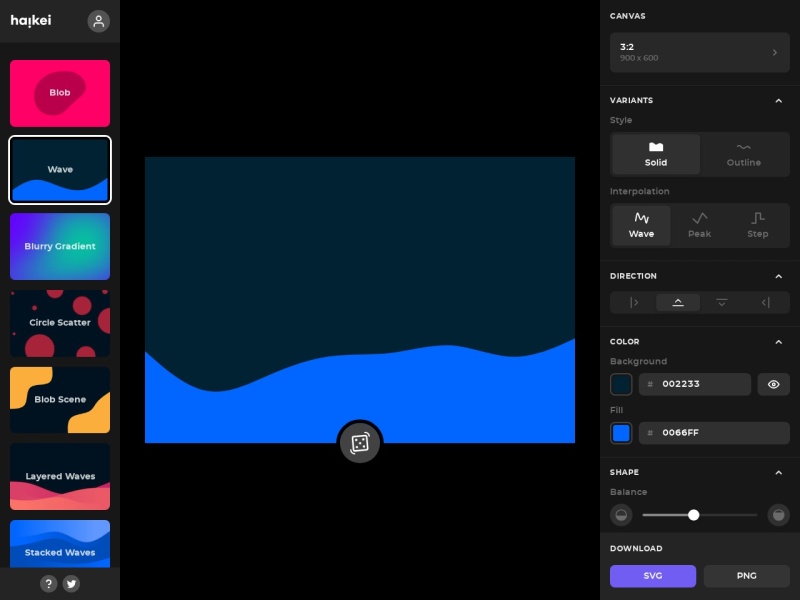Download as PNG

tap(746, 576)
